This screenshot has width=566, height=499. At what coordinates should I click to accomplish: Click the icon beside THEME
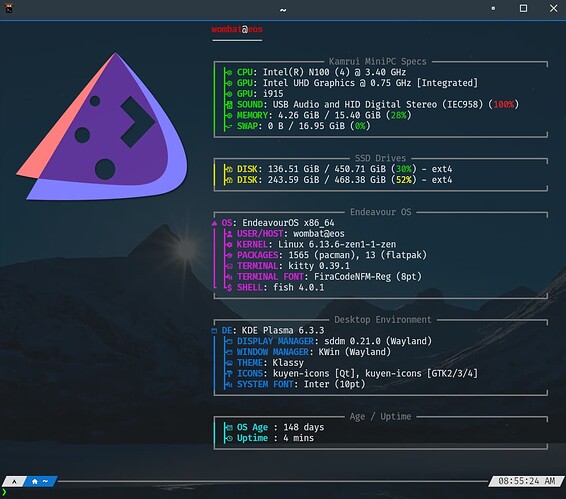[229, 363]
